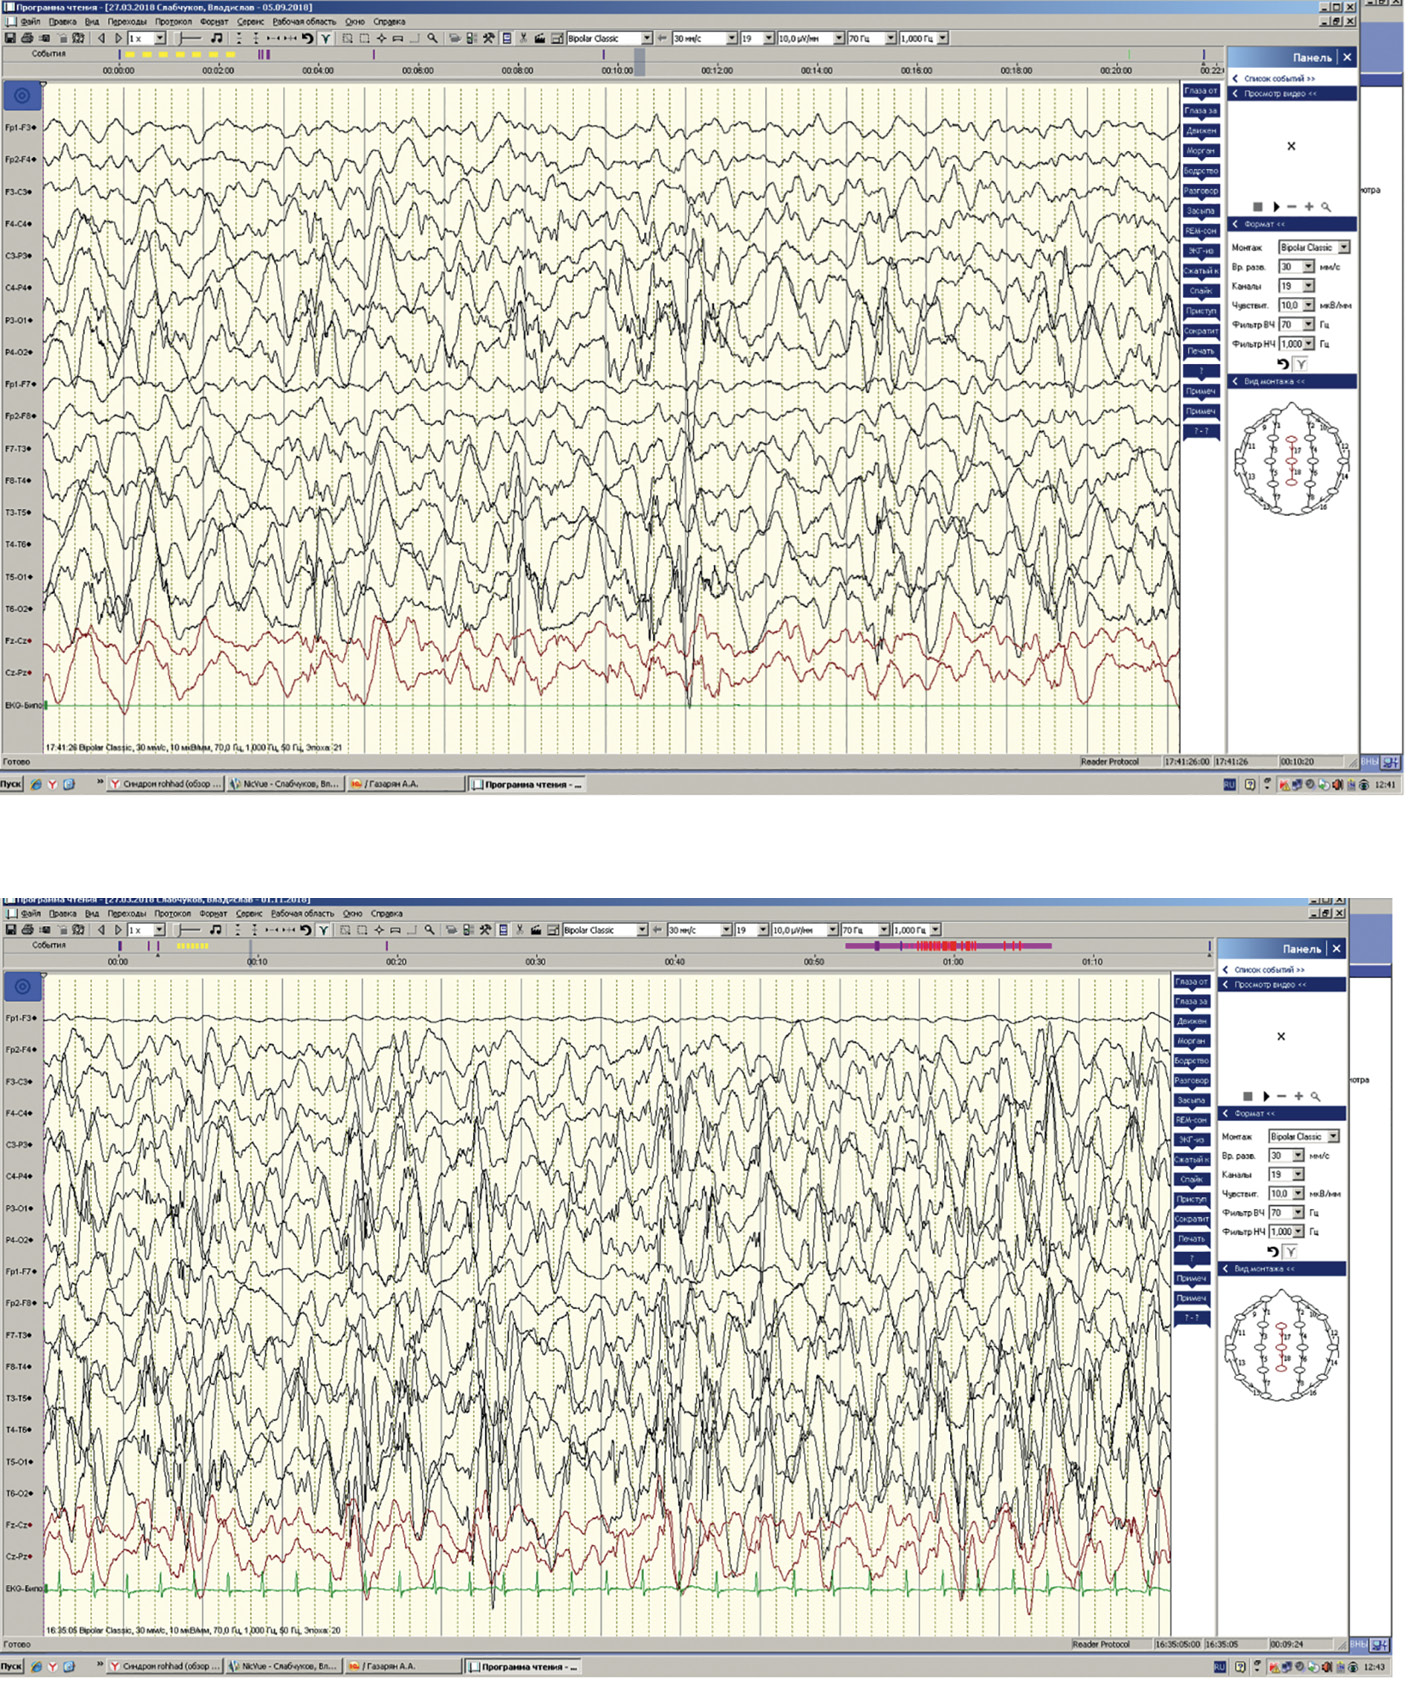The height and width of the screenshot is (1689, 1419).
Task: Toggle the Y filter button in upper Формат panel
Action: coord(1301,364)
